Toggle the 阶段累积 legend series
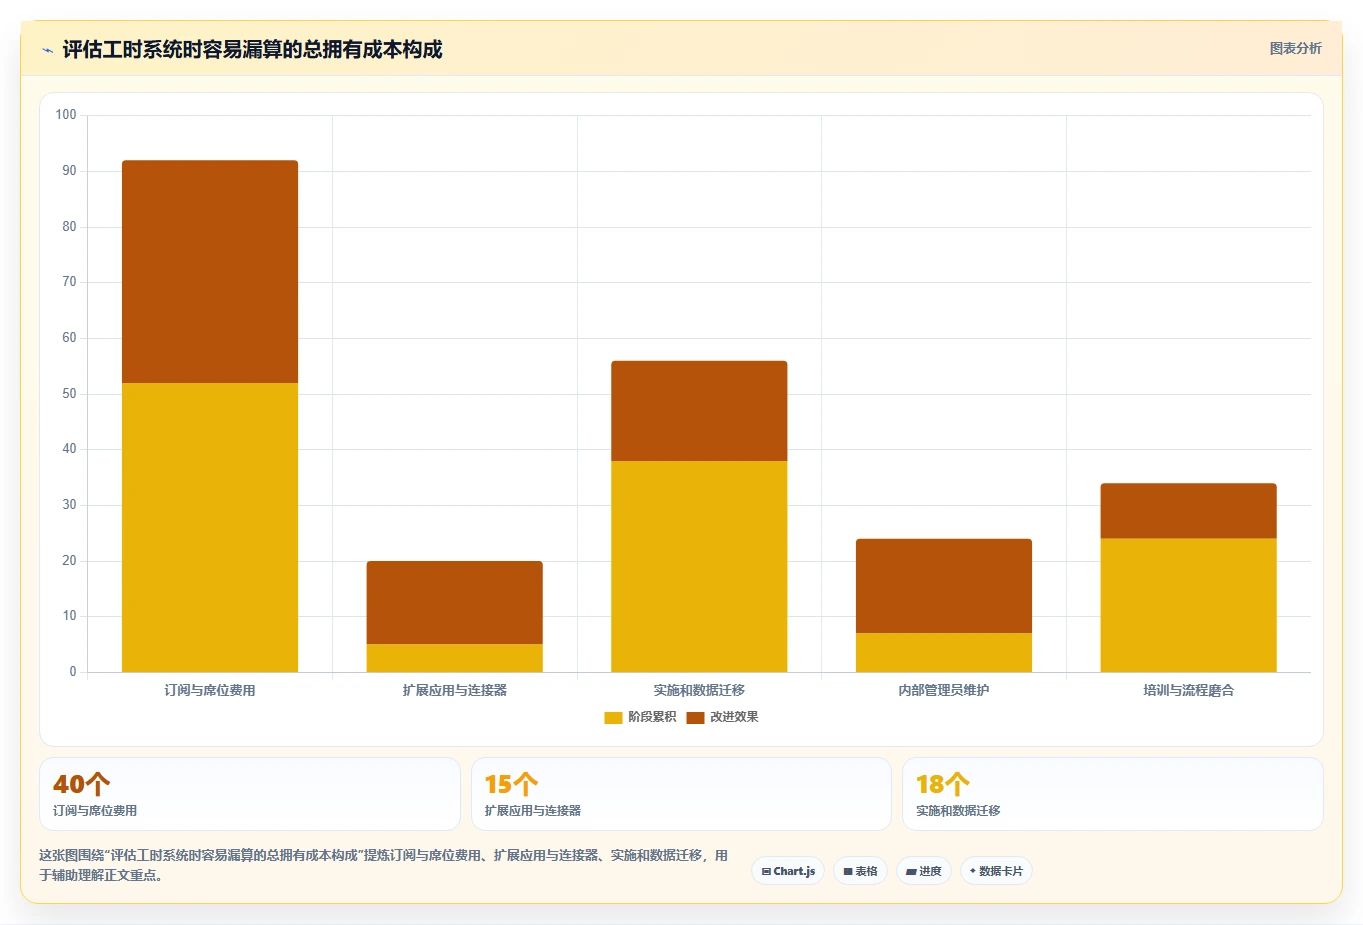Screen dimensions: 1363x925 640,717
